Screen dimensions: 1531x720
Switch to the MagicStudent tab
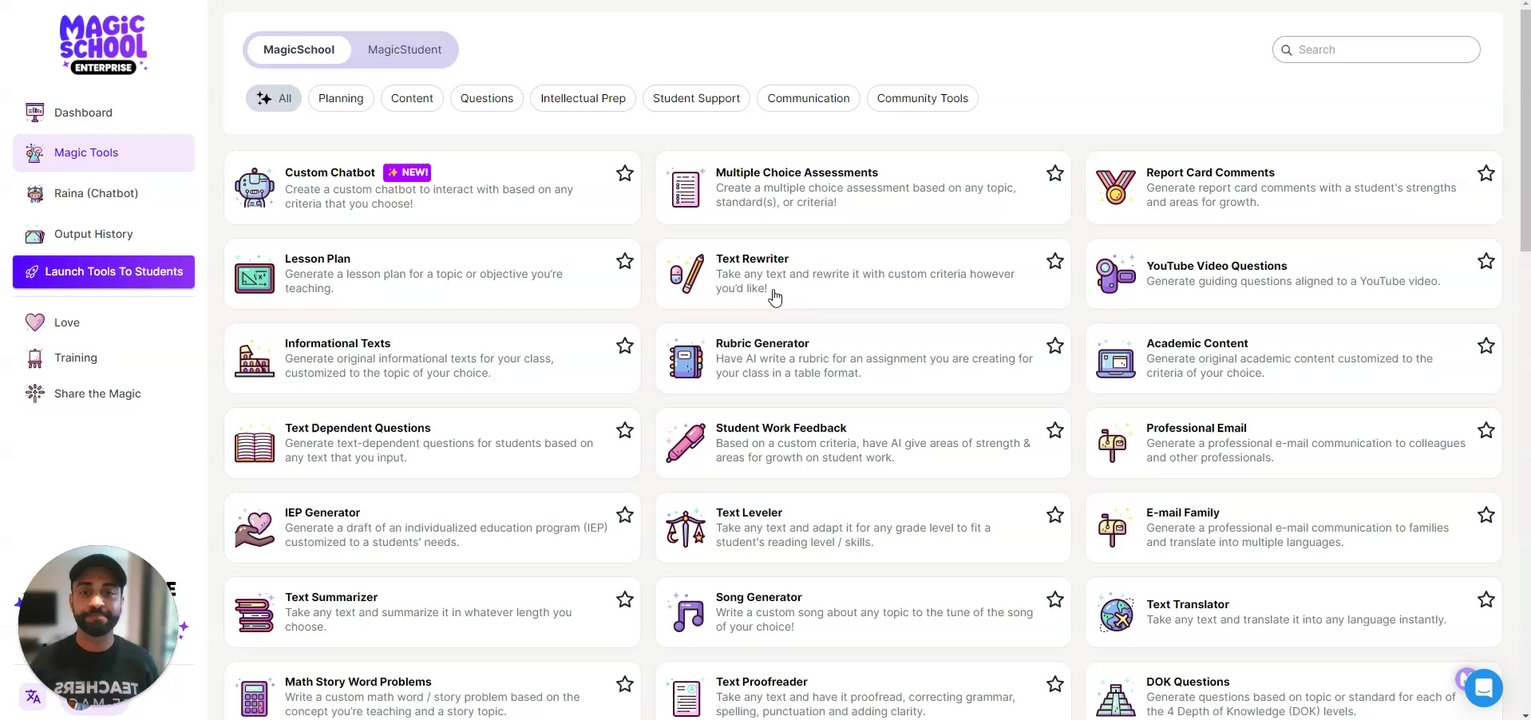(404, 49)
